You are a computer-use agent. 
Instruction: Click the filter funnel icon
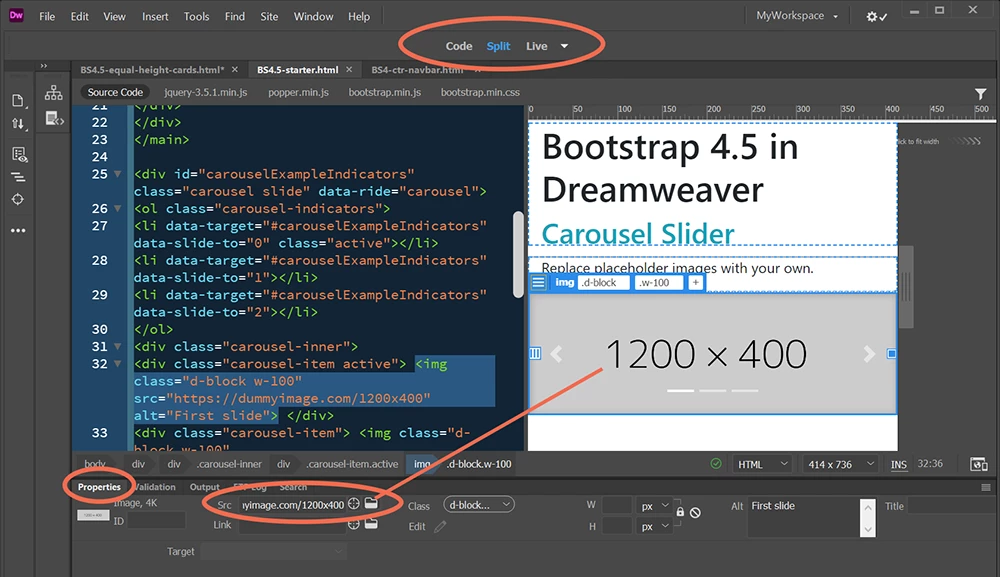[x=980, y=94]
